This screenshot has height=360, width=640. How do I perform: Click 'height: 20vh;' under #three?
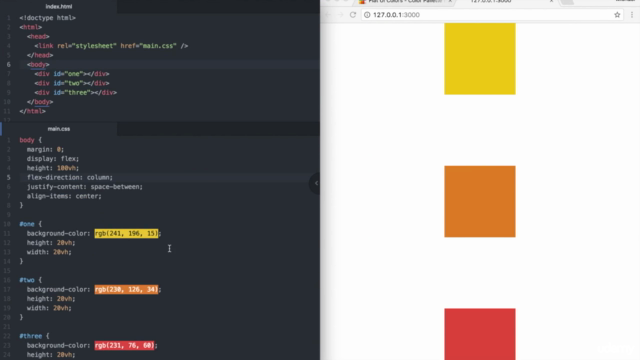tap(51, 355)
